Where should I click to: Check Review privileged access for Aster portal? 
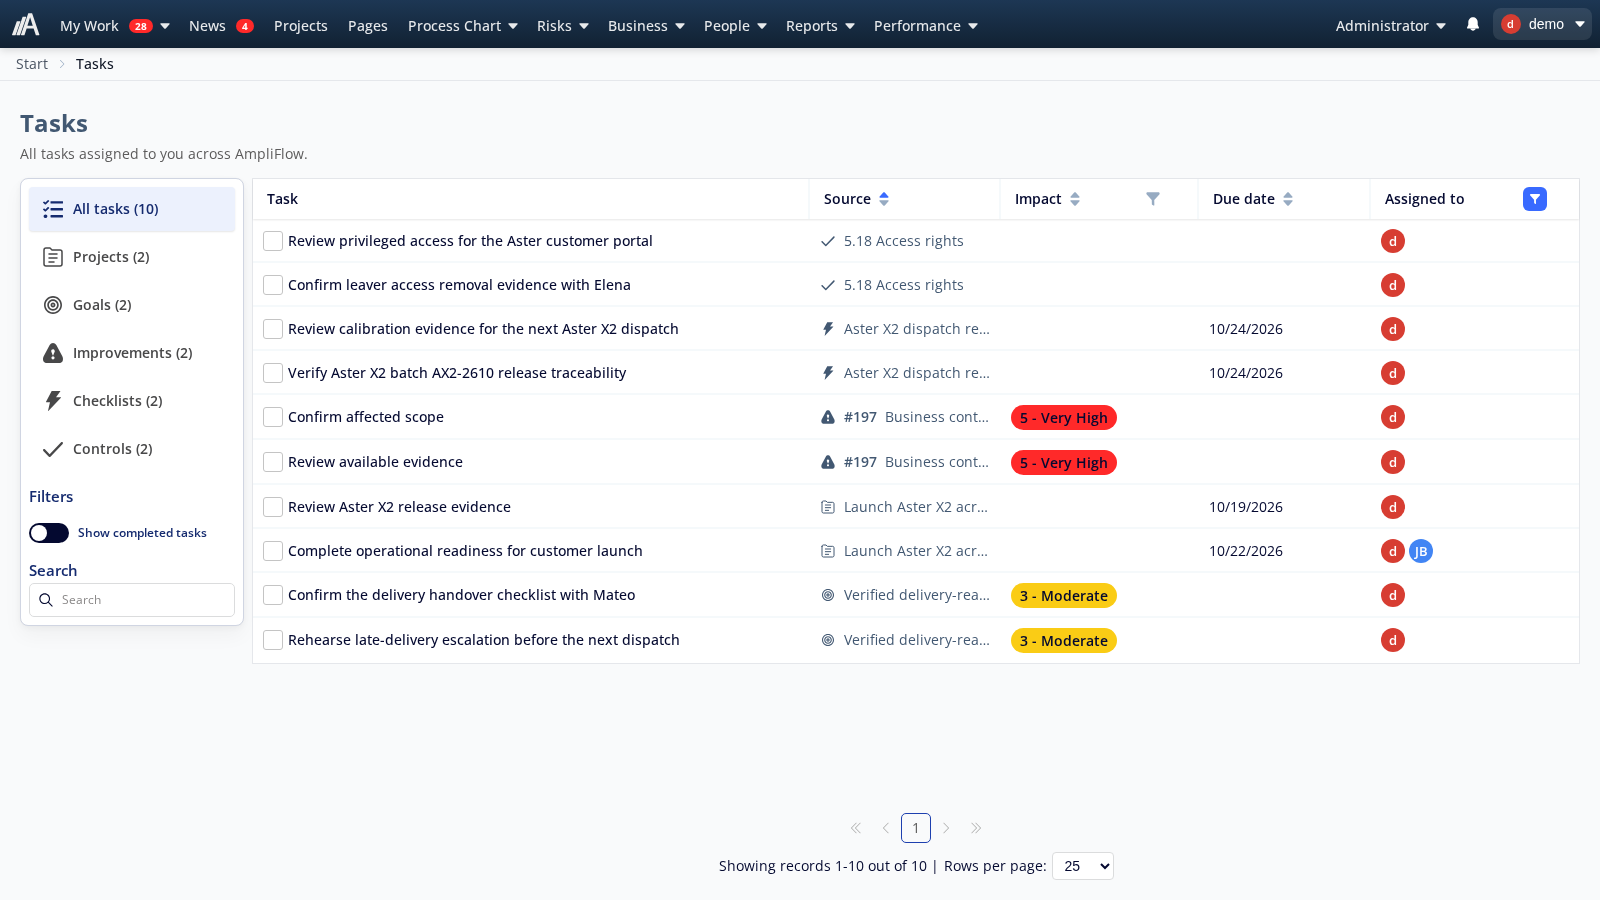click(273, 241)
